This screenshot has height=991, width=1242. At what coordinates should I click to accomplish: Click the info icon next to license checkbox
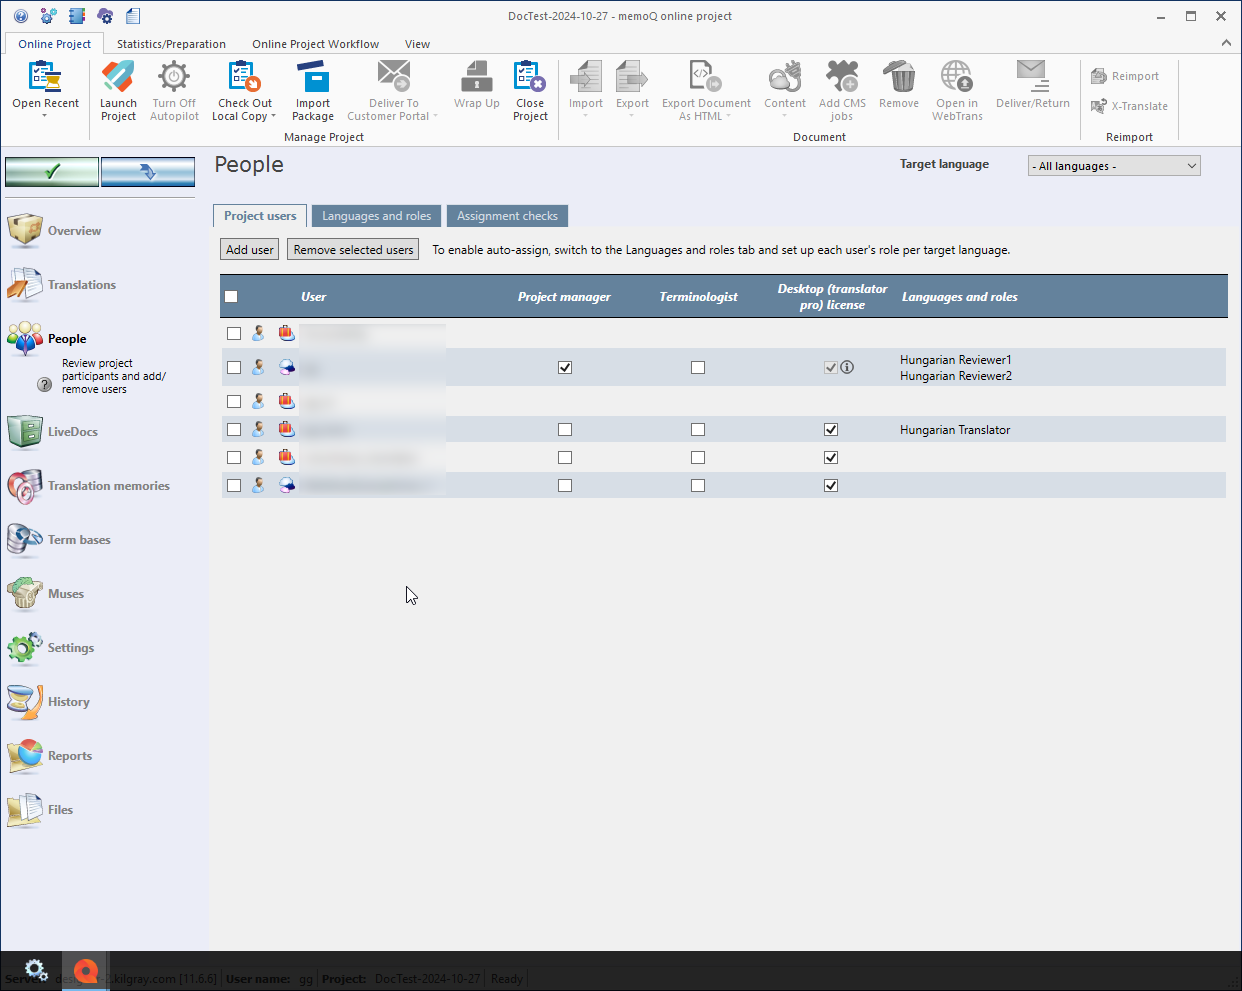click(x=847, y=367)
